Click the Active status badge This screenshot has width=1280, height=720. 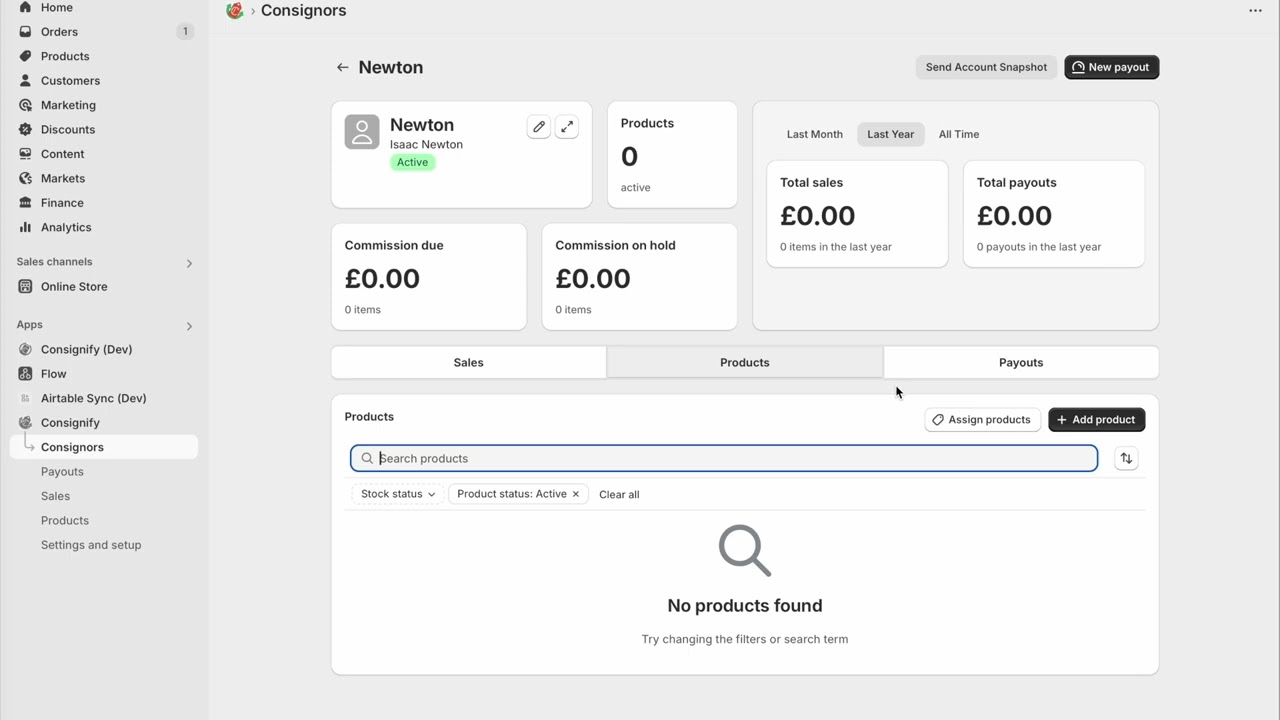tap(412, 163)
